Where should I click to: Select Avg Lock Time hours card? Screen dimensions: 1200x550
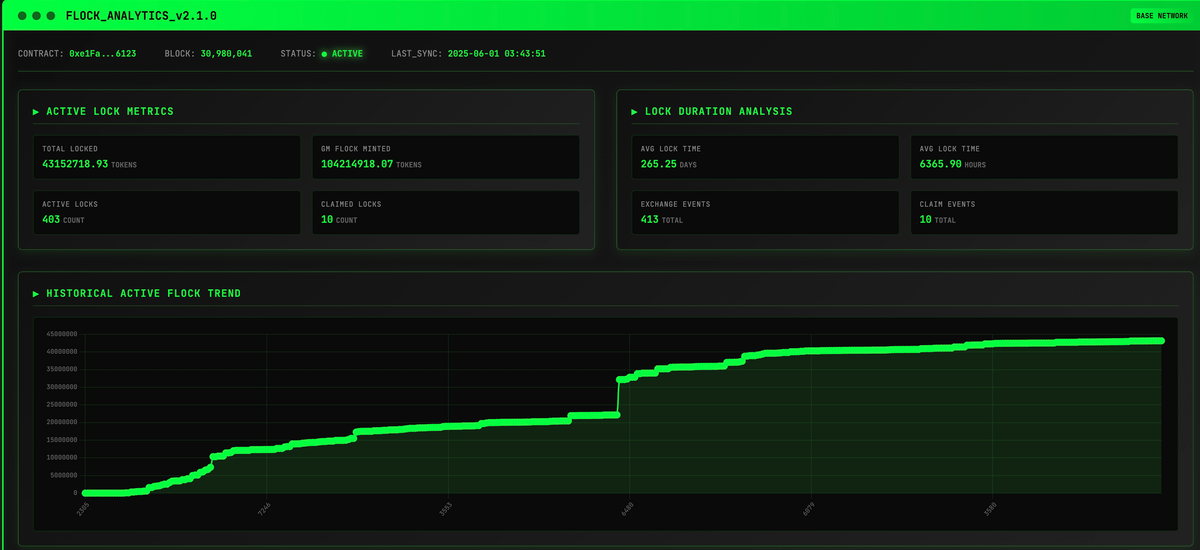[1044, 157]
